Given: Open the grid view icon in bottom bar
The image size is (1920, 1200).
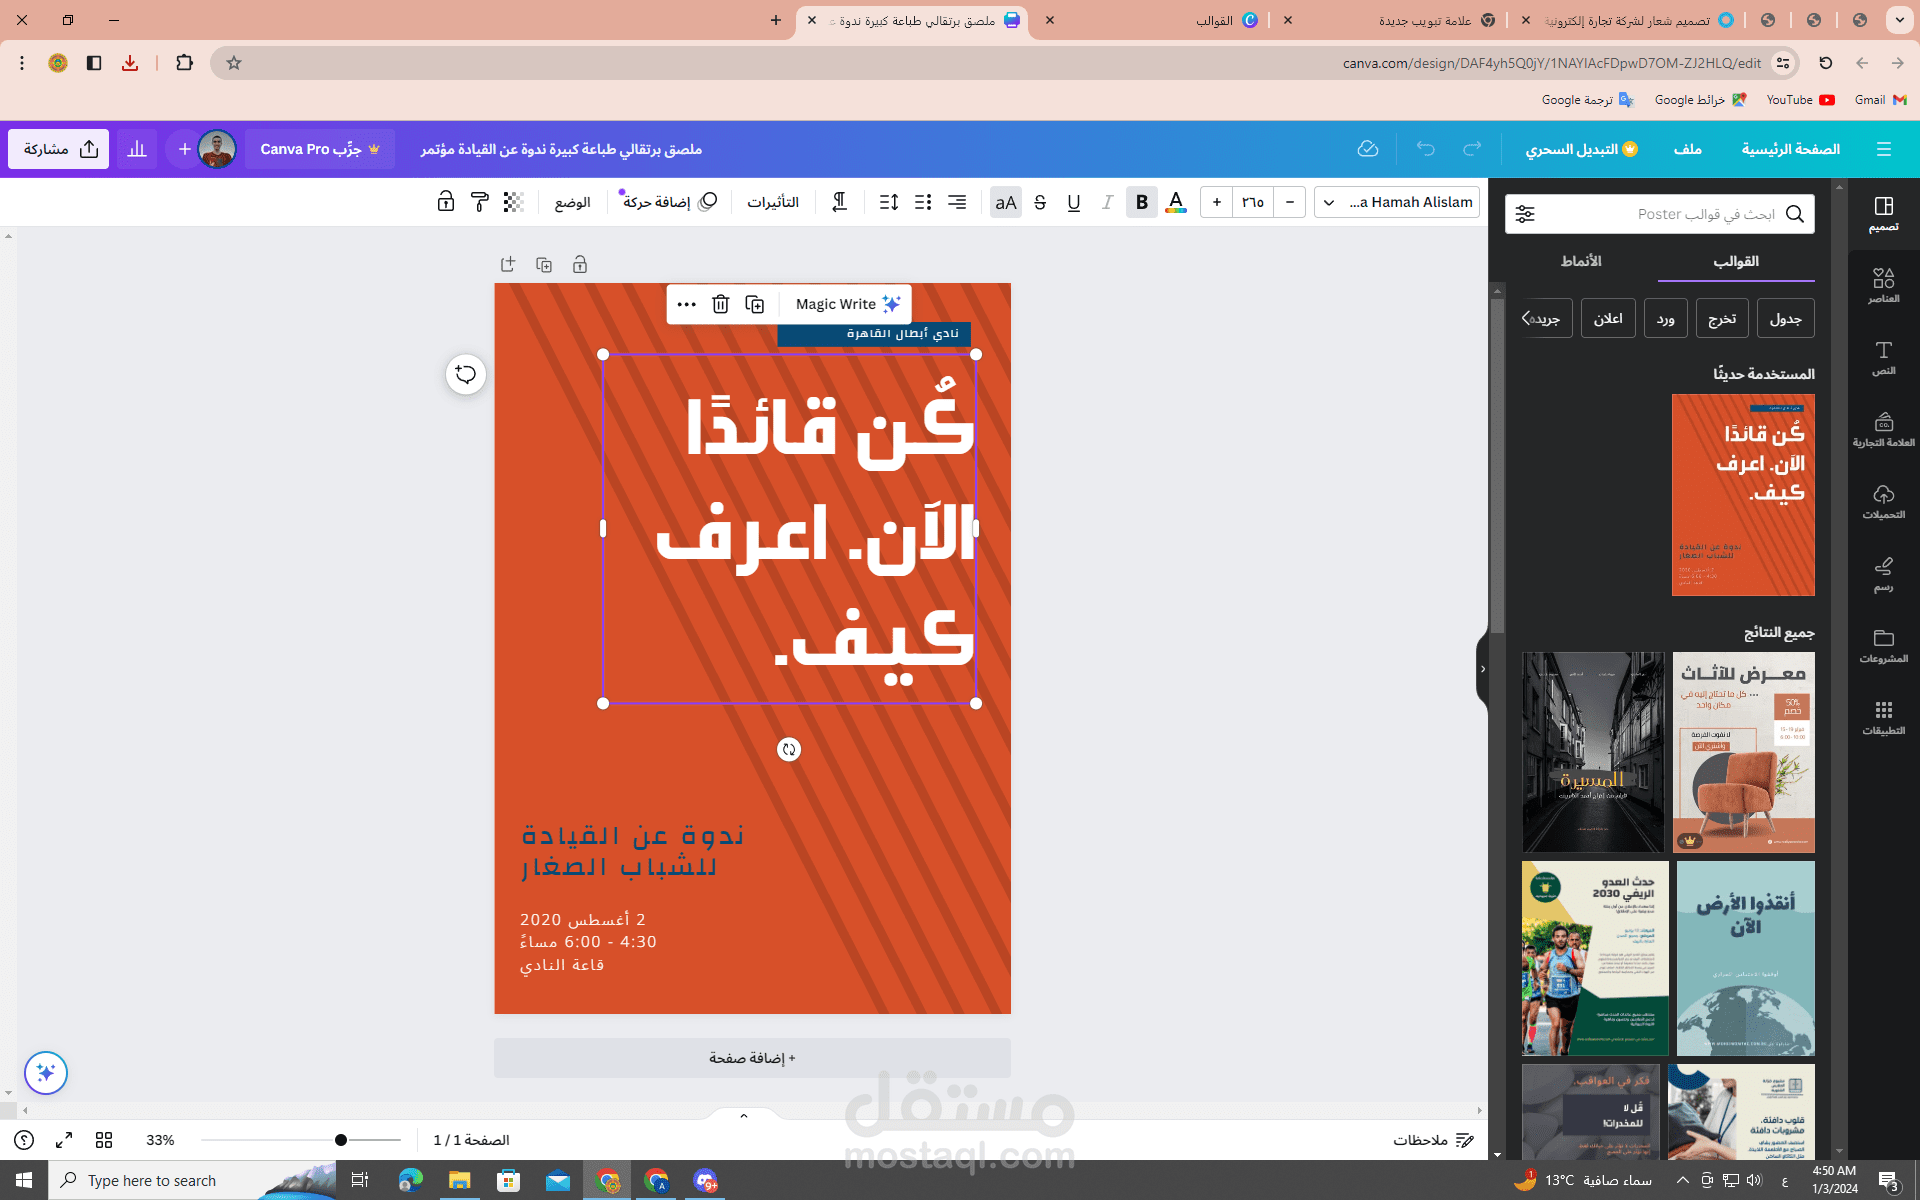Looking at the screenshot, I should click(x=104, y=1140).
